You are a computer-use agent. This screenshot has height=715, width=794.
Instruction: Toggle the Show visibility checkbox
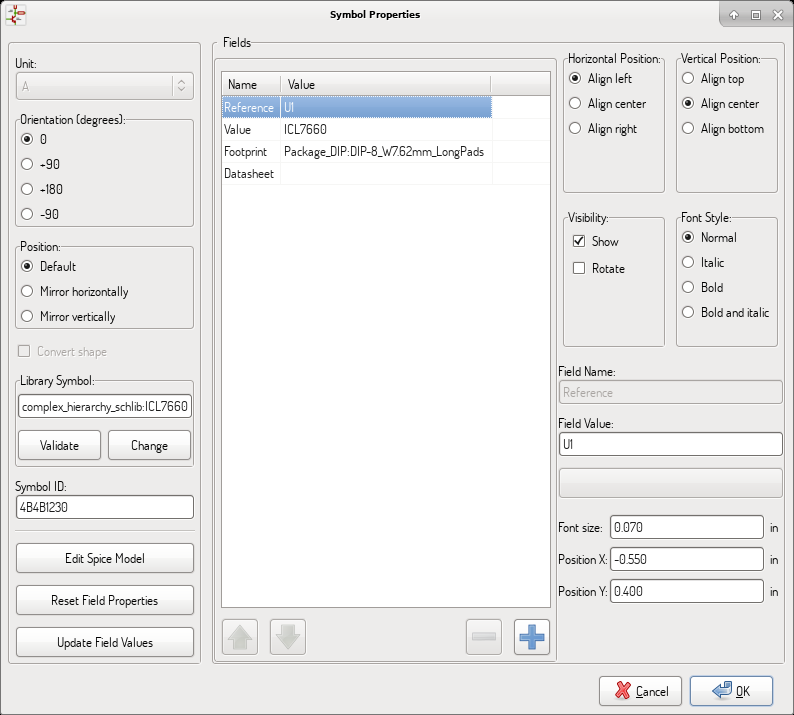click(579, 242)
